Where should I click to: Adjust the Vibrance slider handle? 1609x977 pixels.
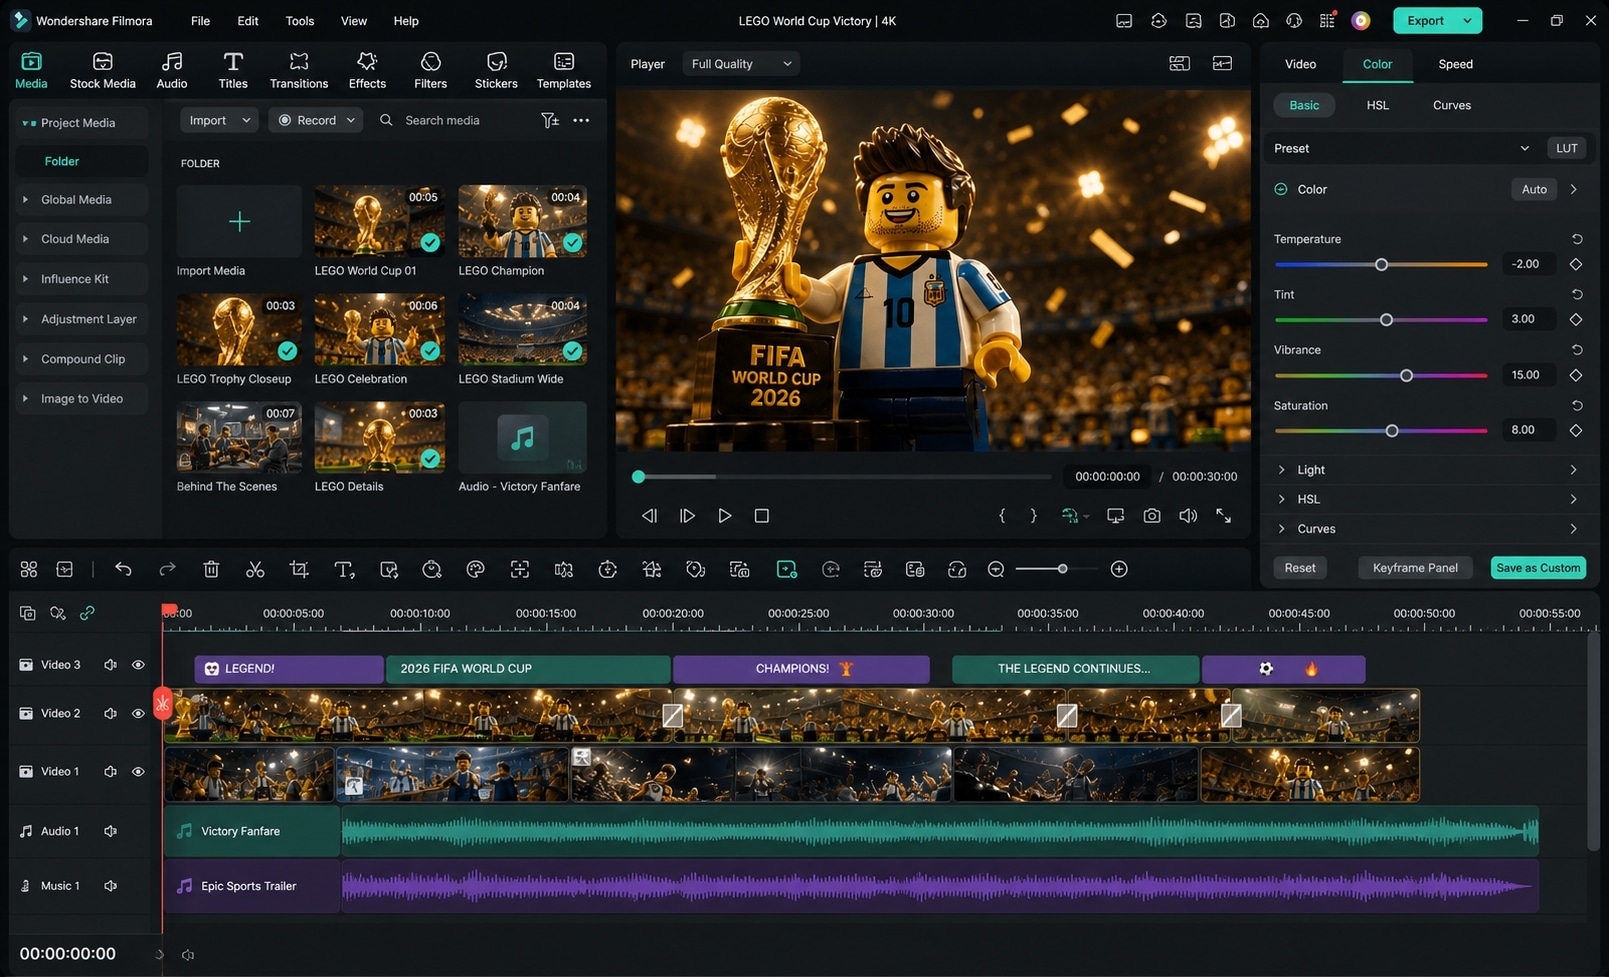click(1407, 376)
